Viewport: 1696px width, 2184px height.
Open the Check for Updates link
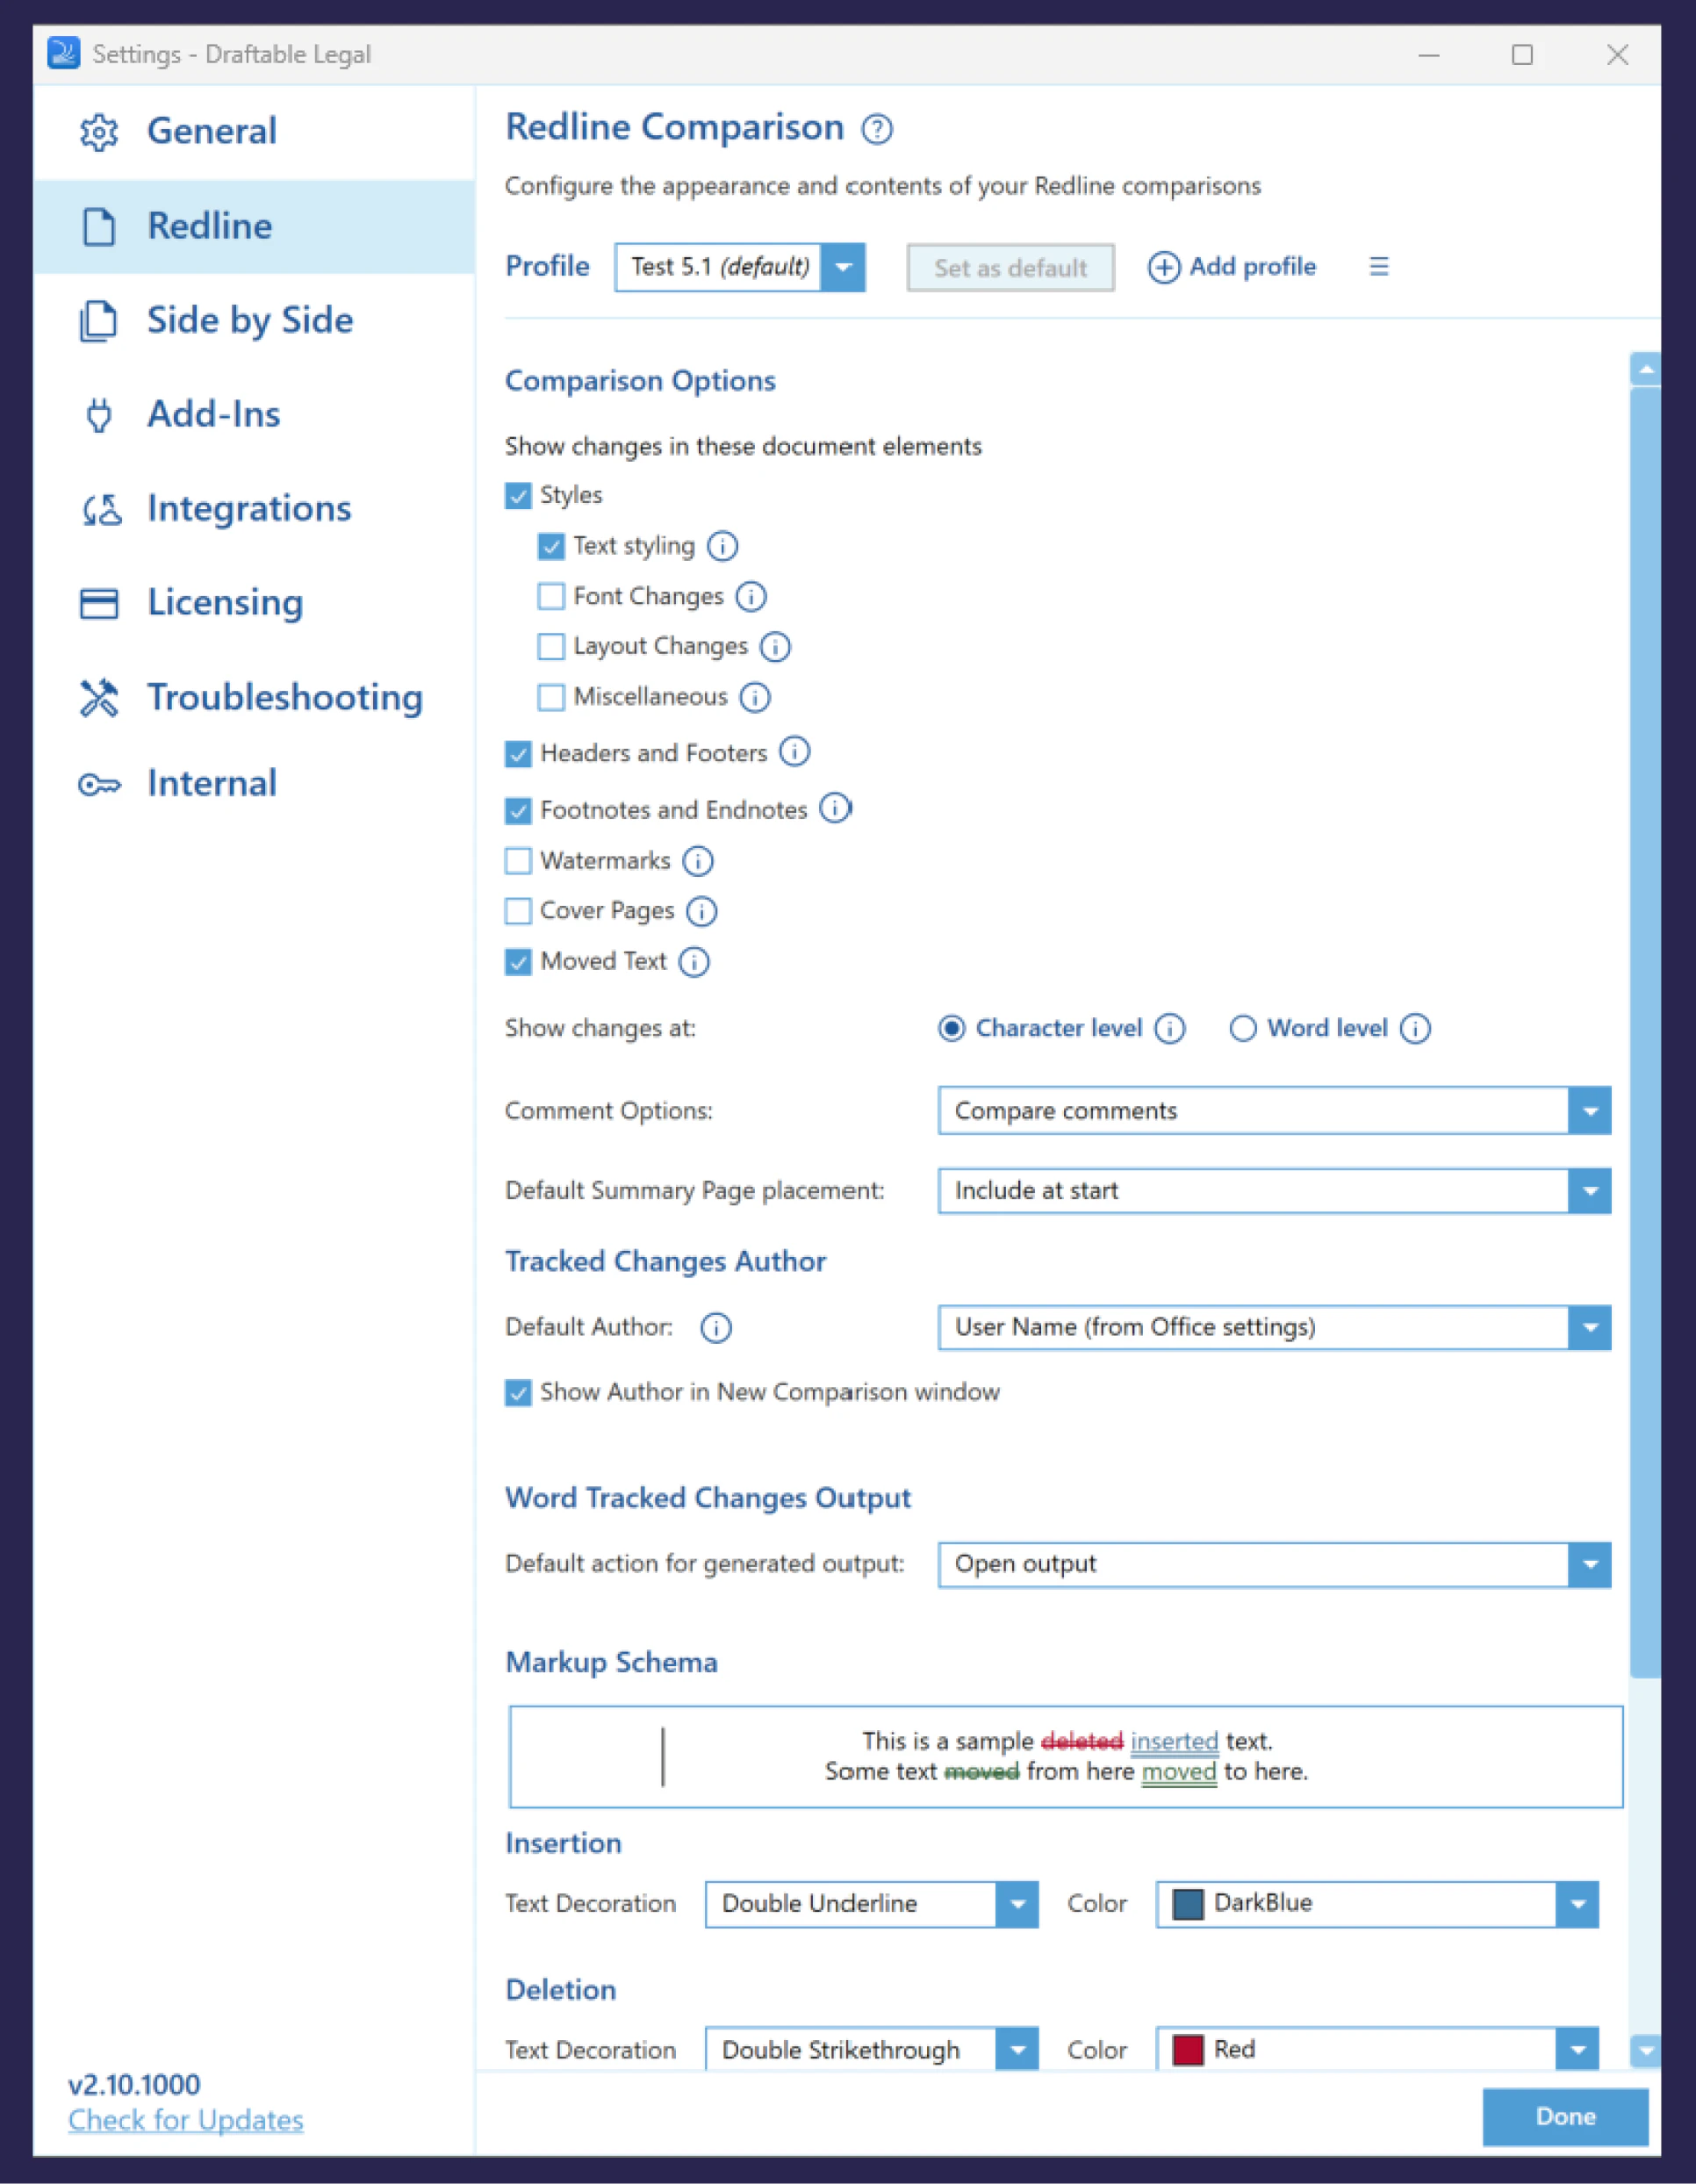185,2120
